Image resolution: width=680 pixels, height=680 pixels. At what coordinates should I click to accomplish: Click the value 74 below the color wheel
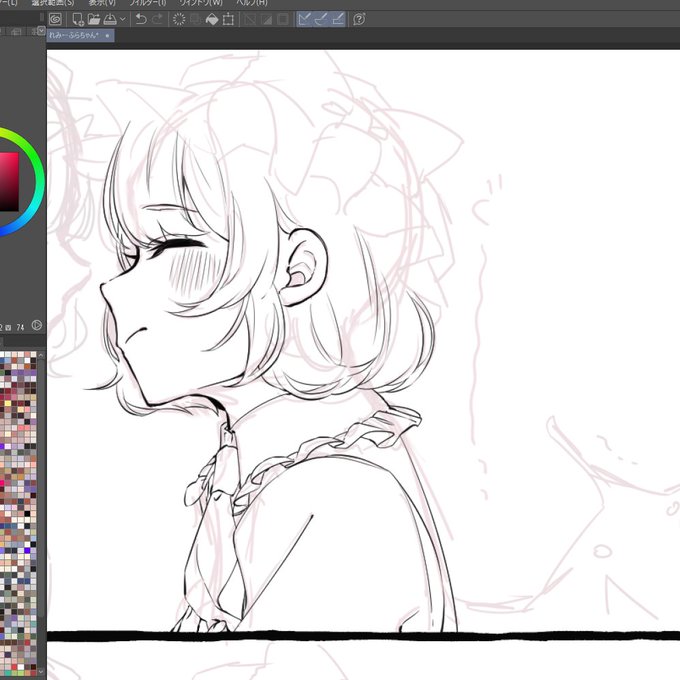[20, 328]
